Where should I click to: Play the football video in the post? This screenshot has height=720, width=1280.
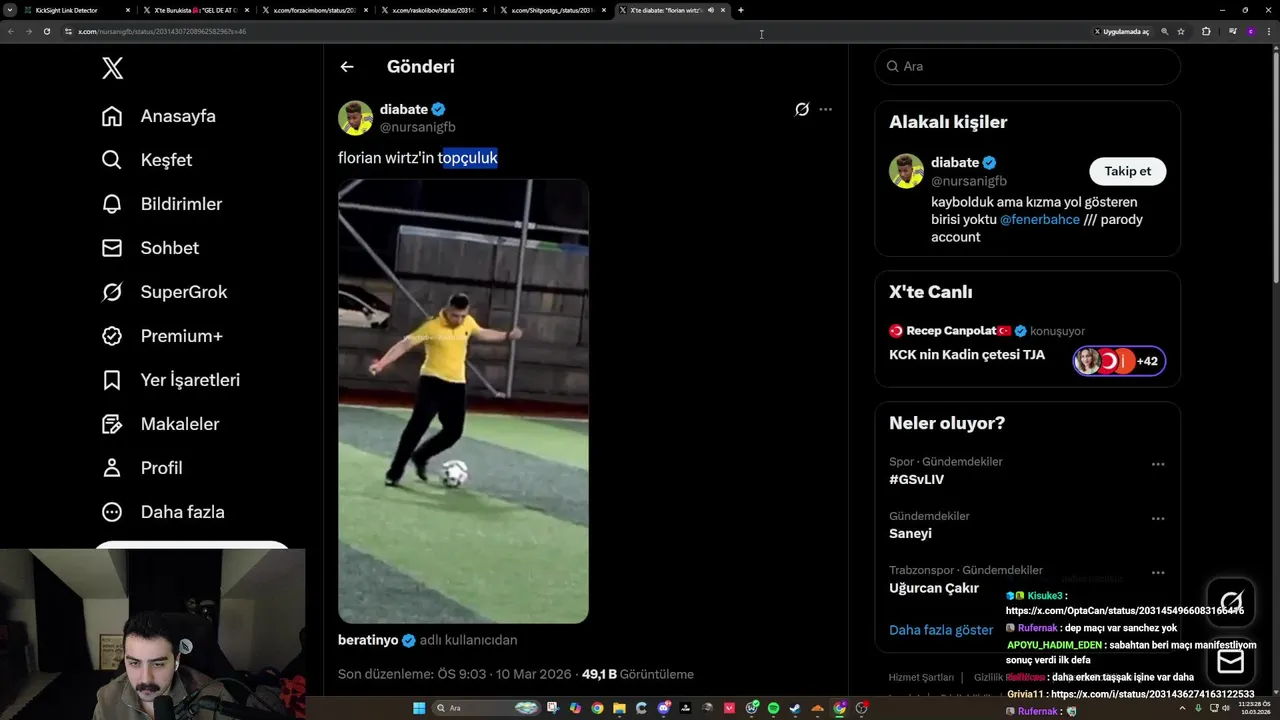pos(463,401)
